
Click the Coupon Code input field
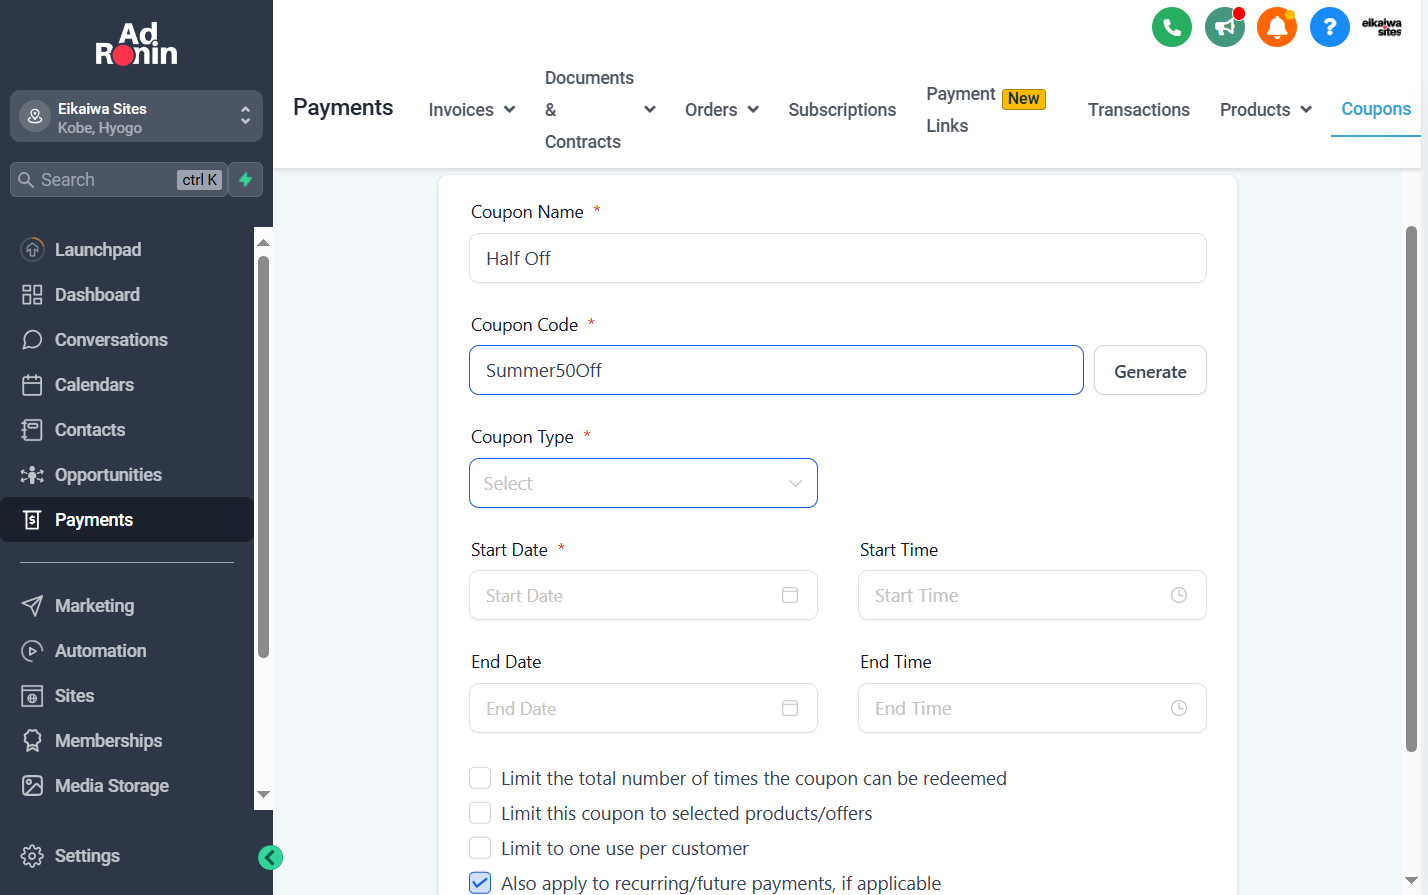[776, 370]
